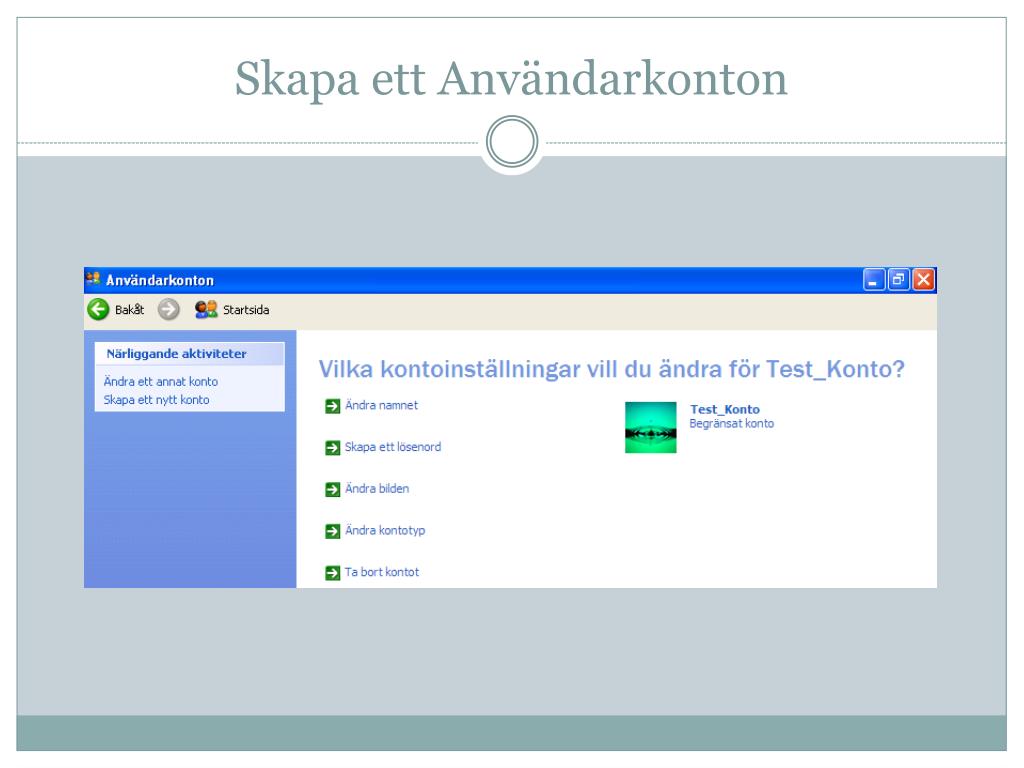Click the green arrow beside Ändra namnet
Screen dimensions: 1024x768
(332, 406)
